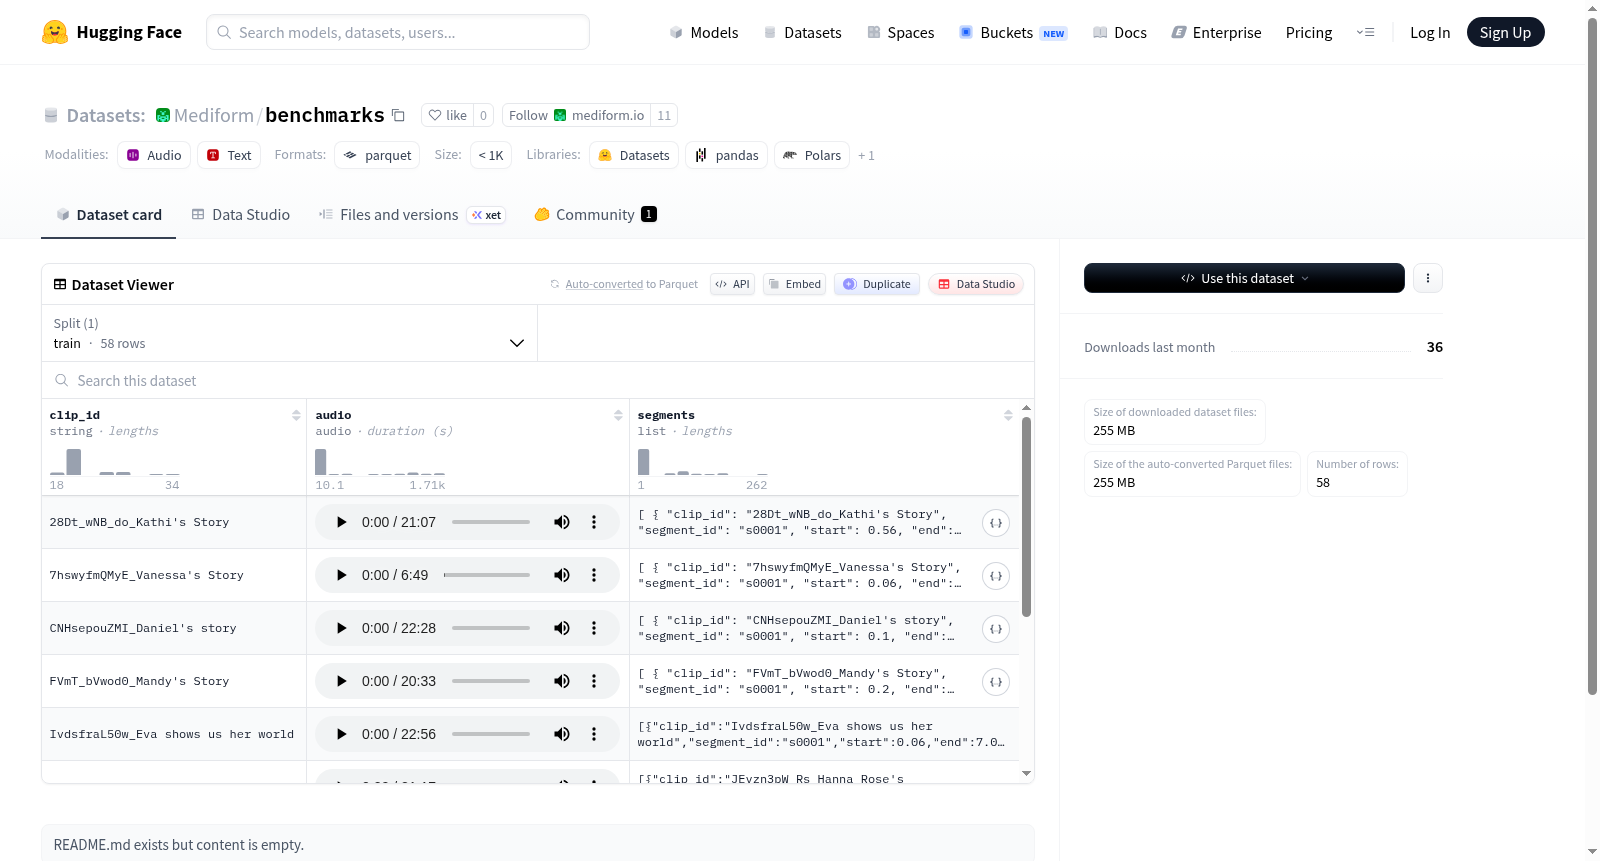Mute the Mandy's Story audio player
This screenshot has height=861, width=1600.
562,681
